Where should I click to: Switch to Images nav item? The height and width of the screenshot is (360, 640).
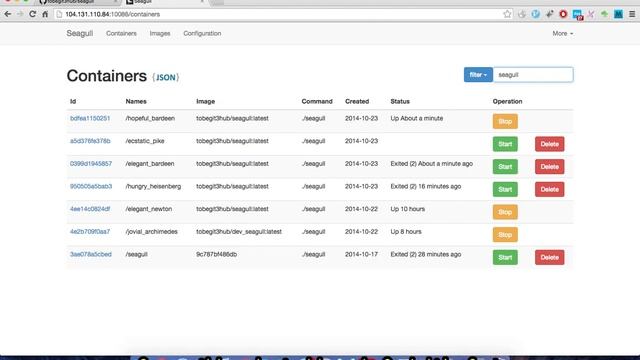click(x=160, y=33)
